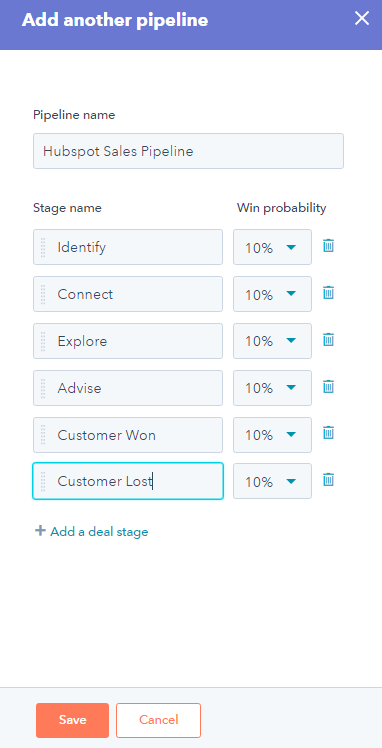Expand win probability dropdown for Explore

272,341
